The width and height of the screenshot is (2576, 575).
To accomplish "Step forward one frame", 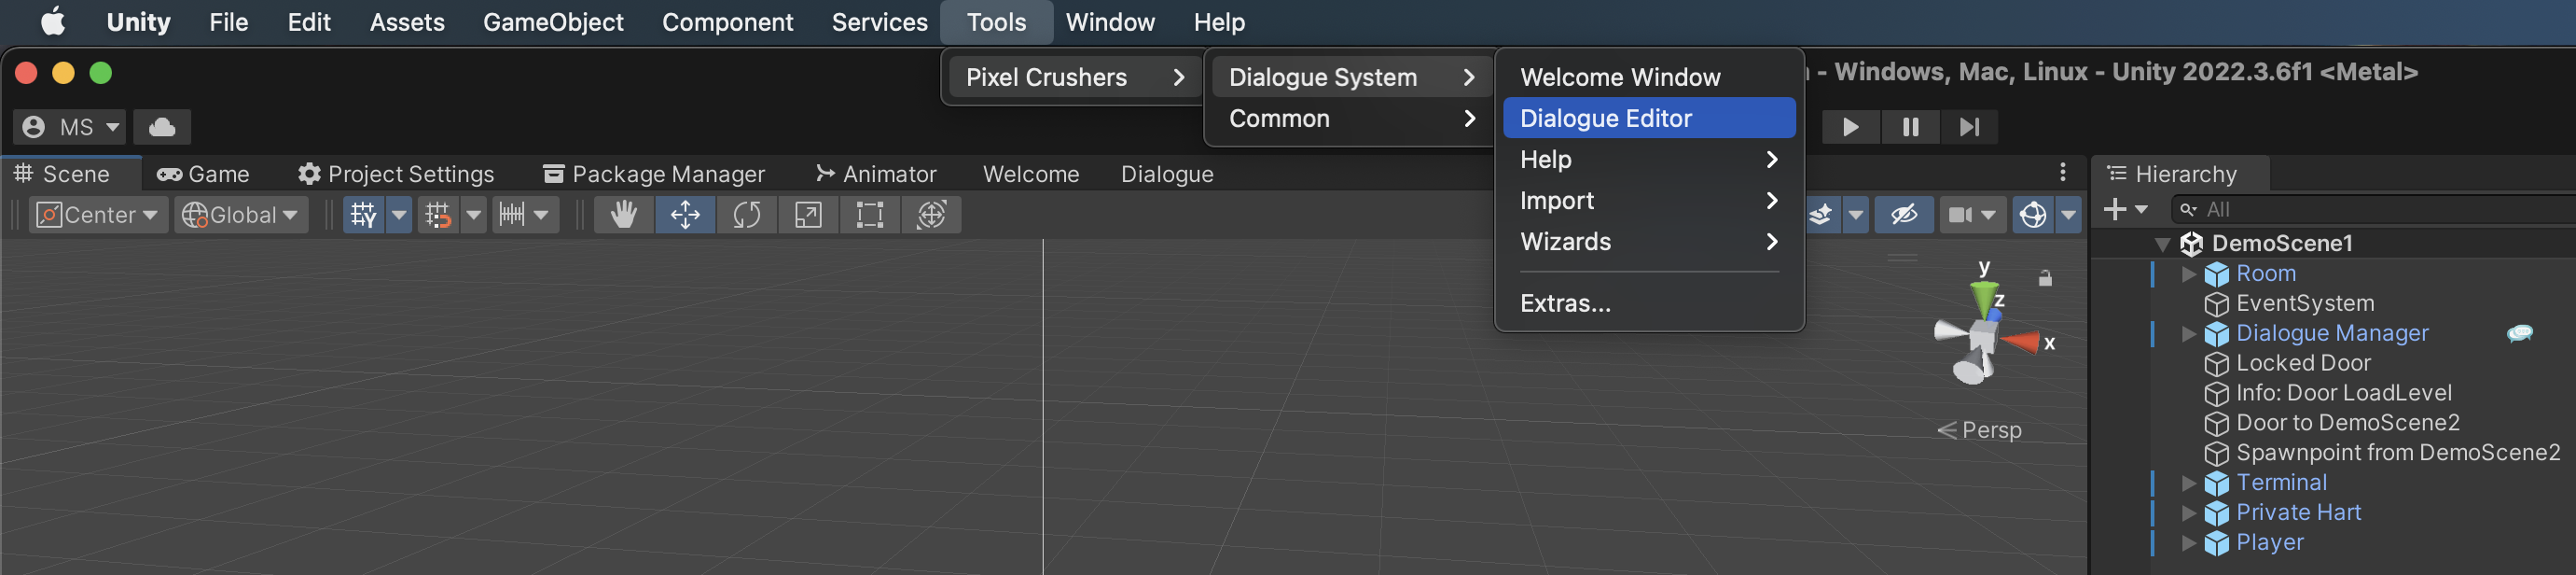I will 1969,127.
